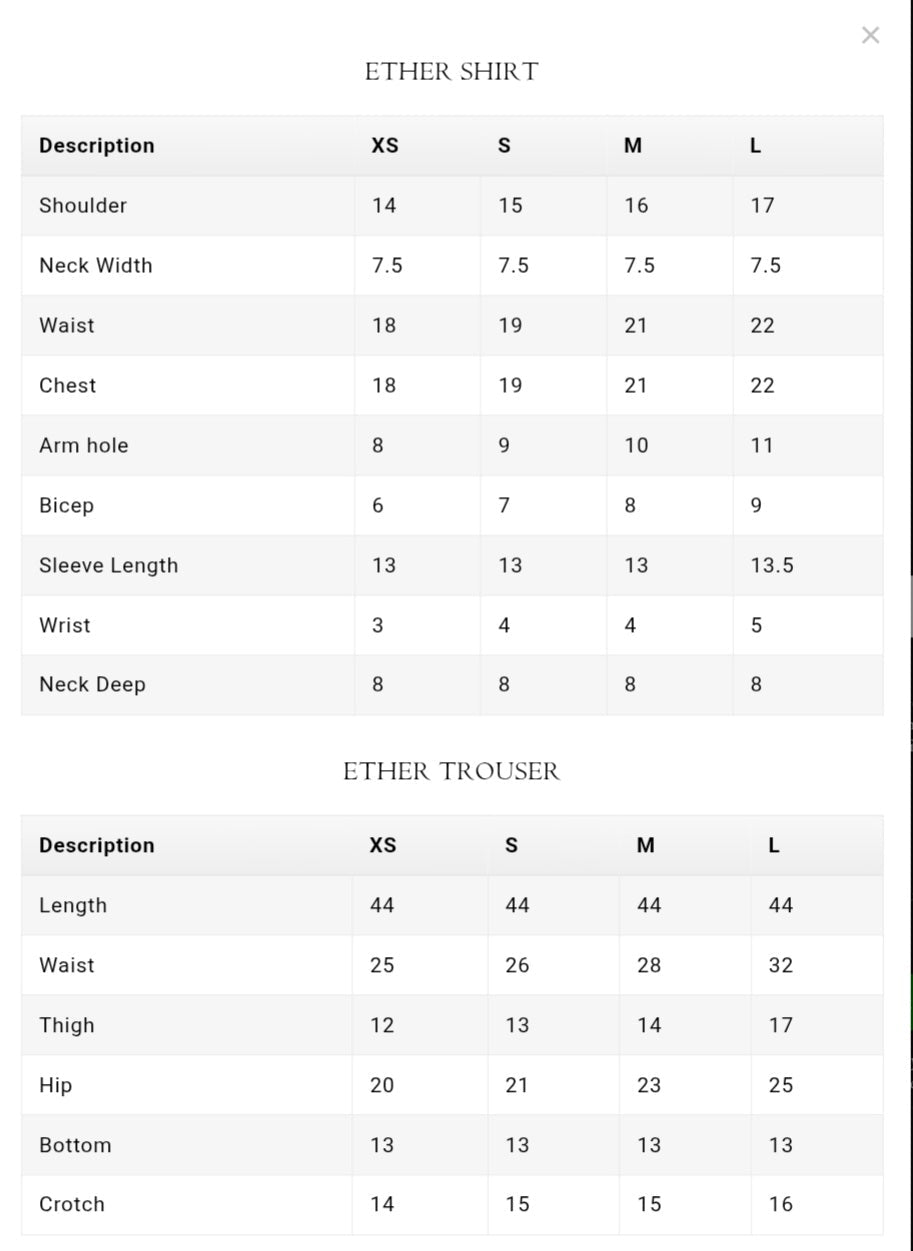
Task: Click the Neck Width row label
Action: 96,265
